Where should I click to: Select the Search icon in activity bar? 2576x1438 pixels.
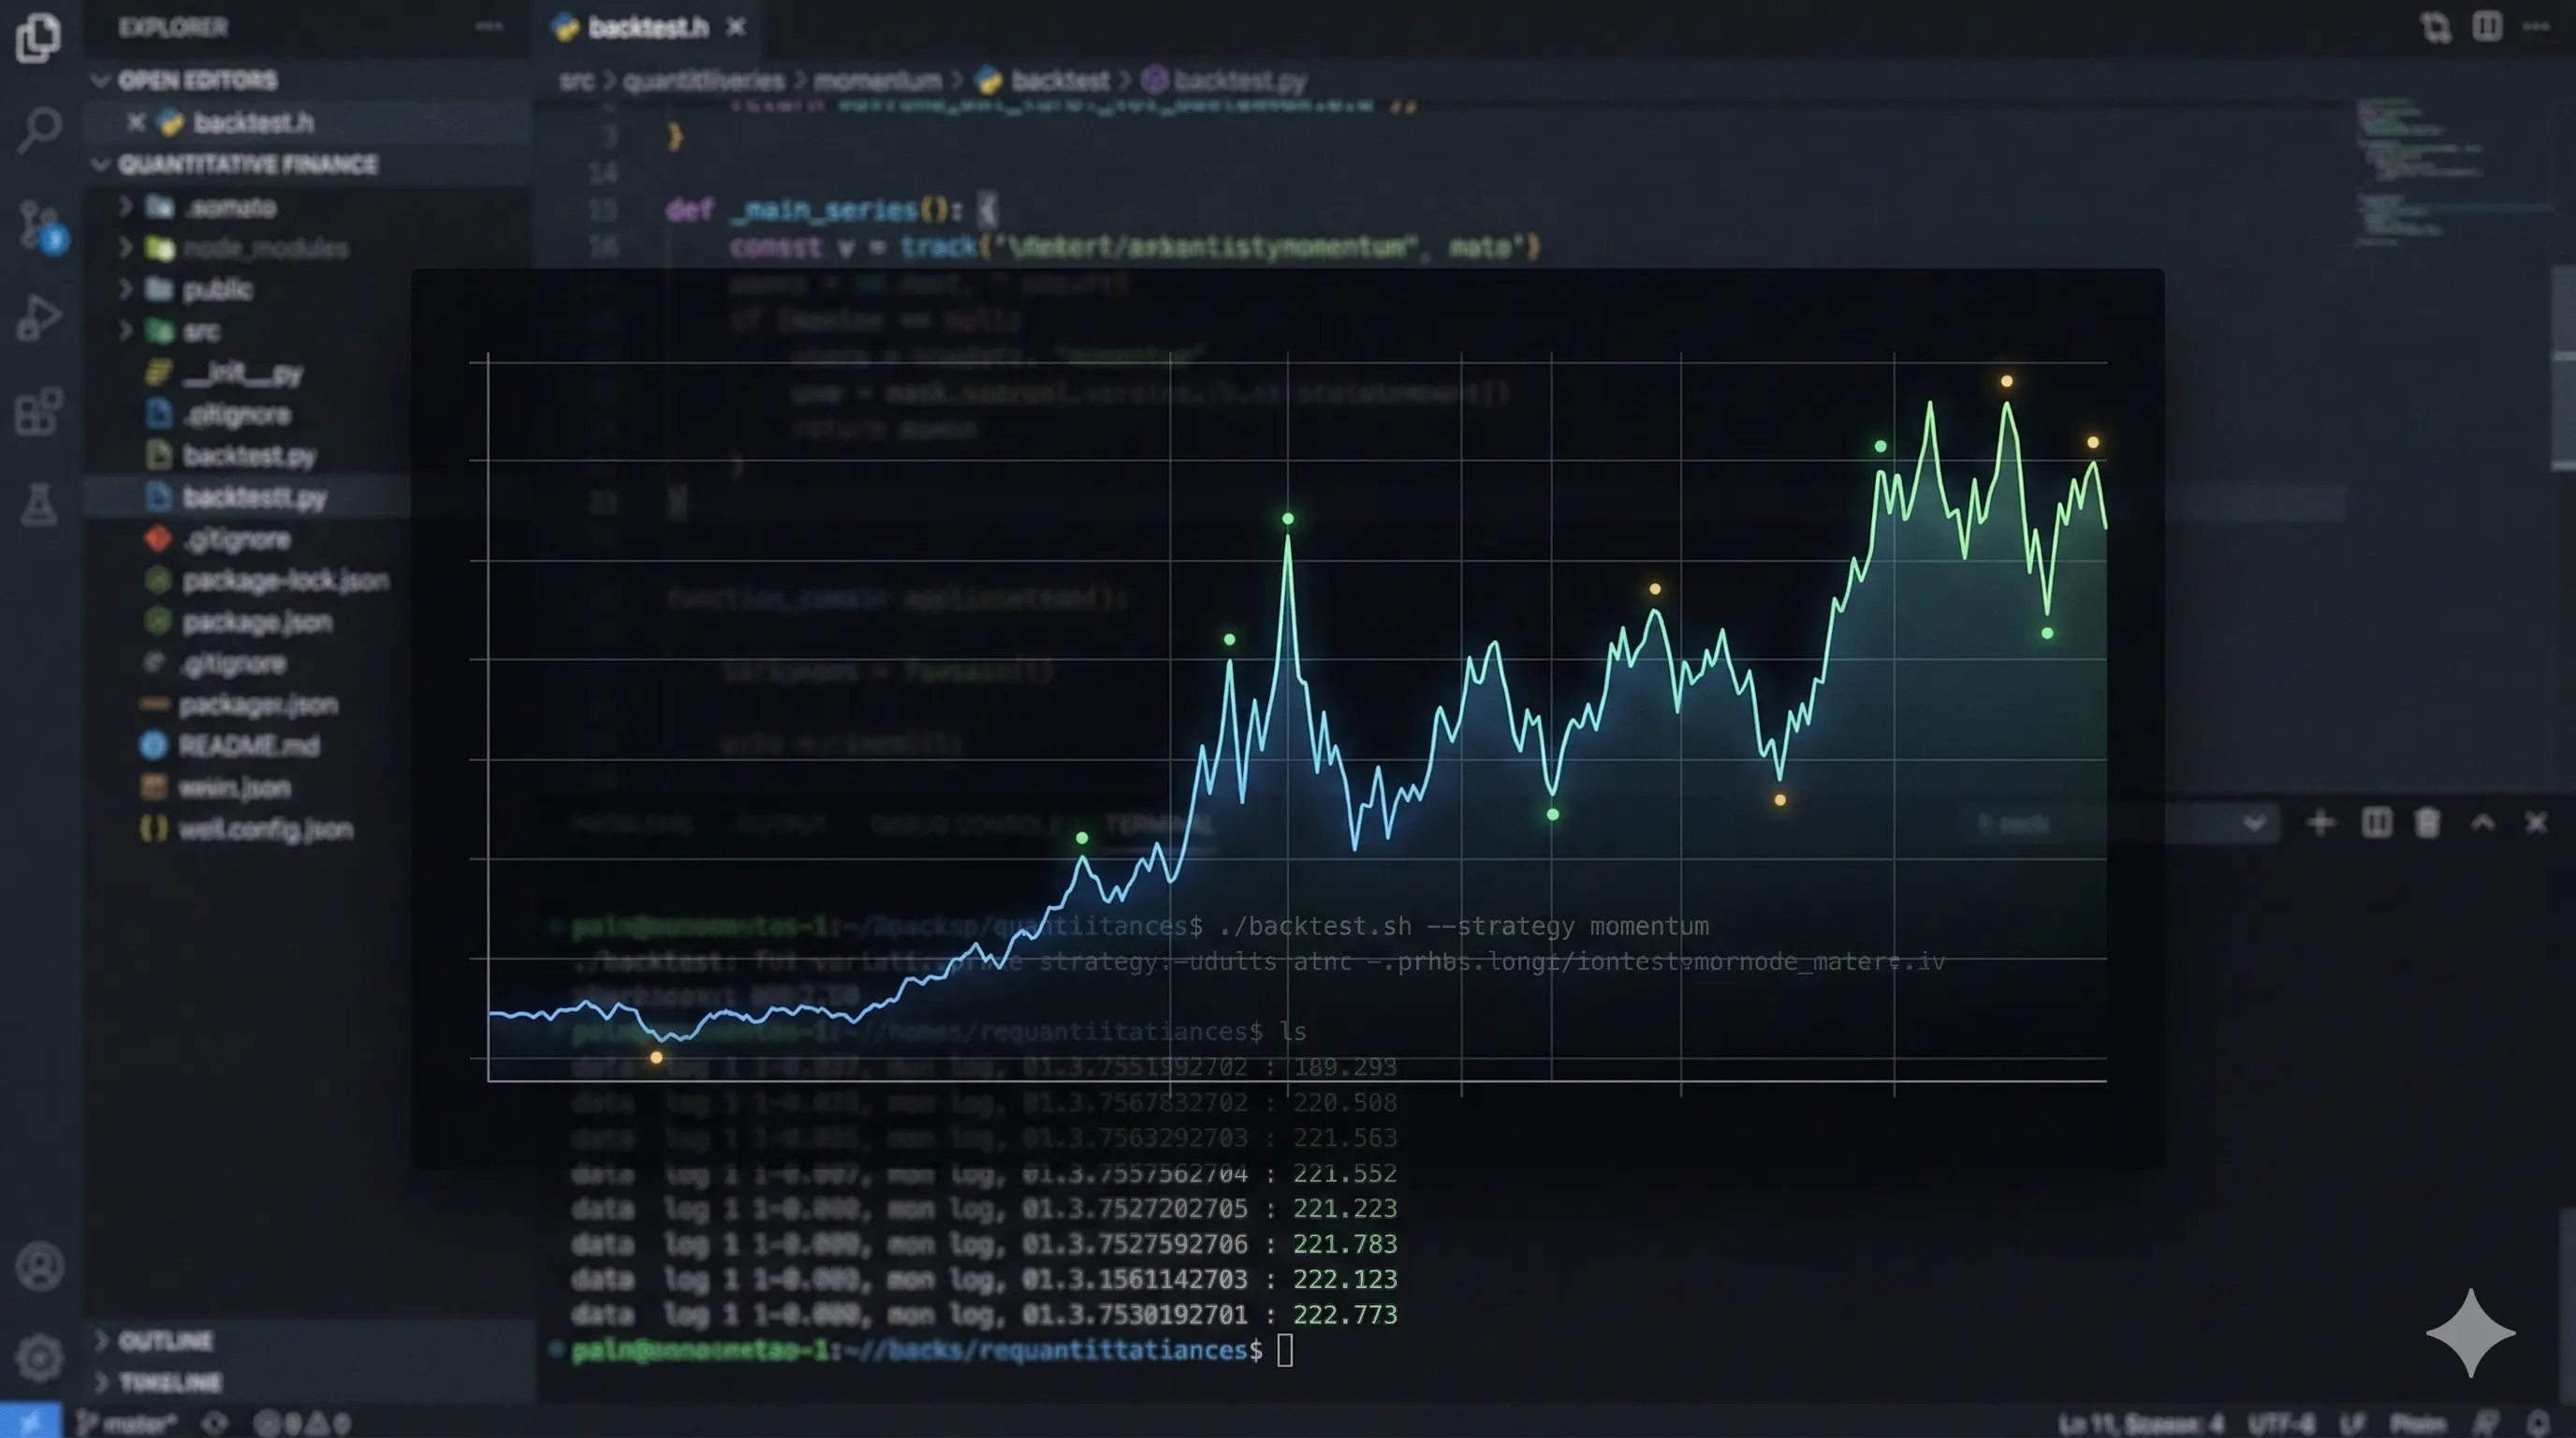point(38,128)
